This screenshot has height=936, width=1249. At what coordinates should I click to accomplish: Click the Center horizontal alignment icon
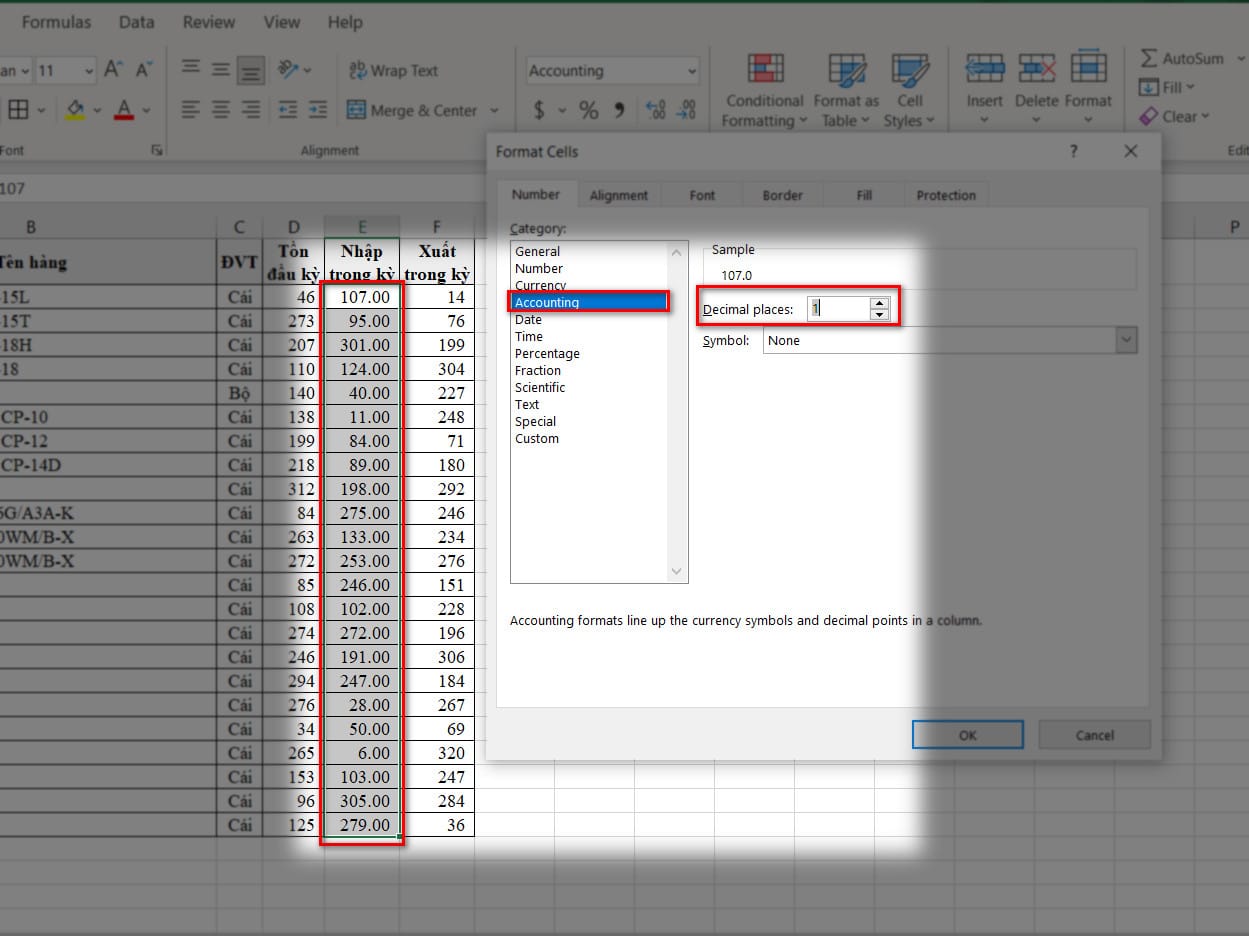point(220,109)
